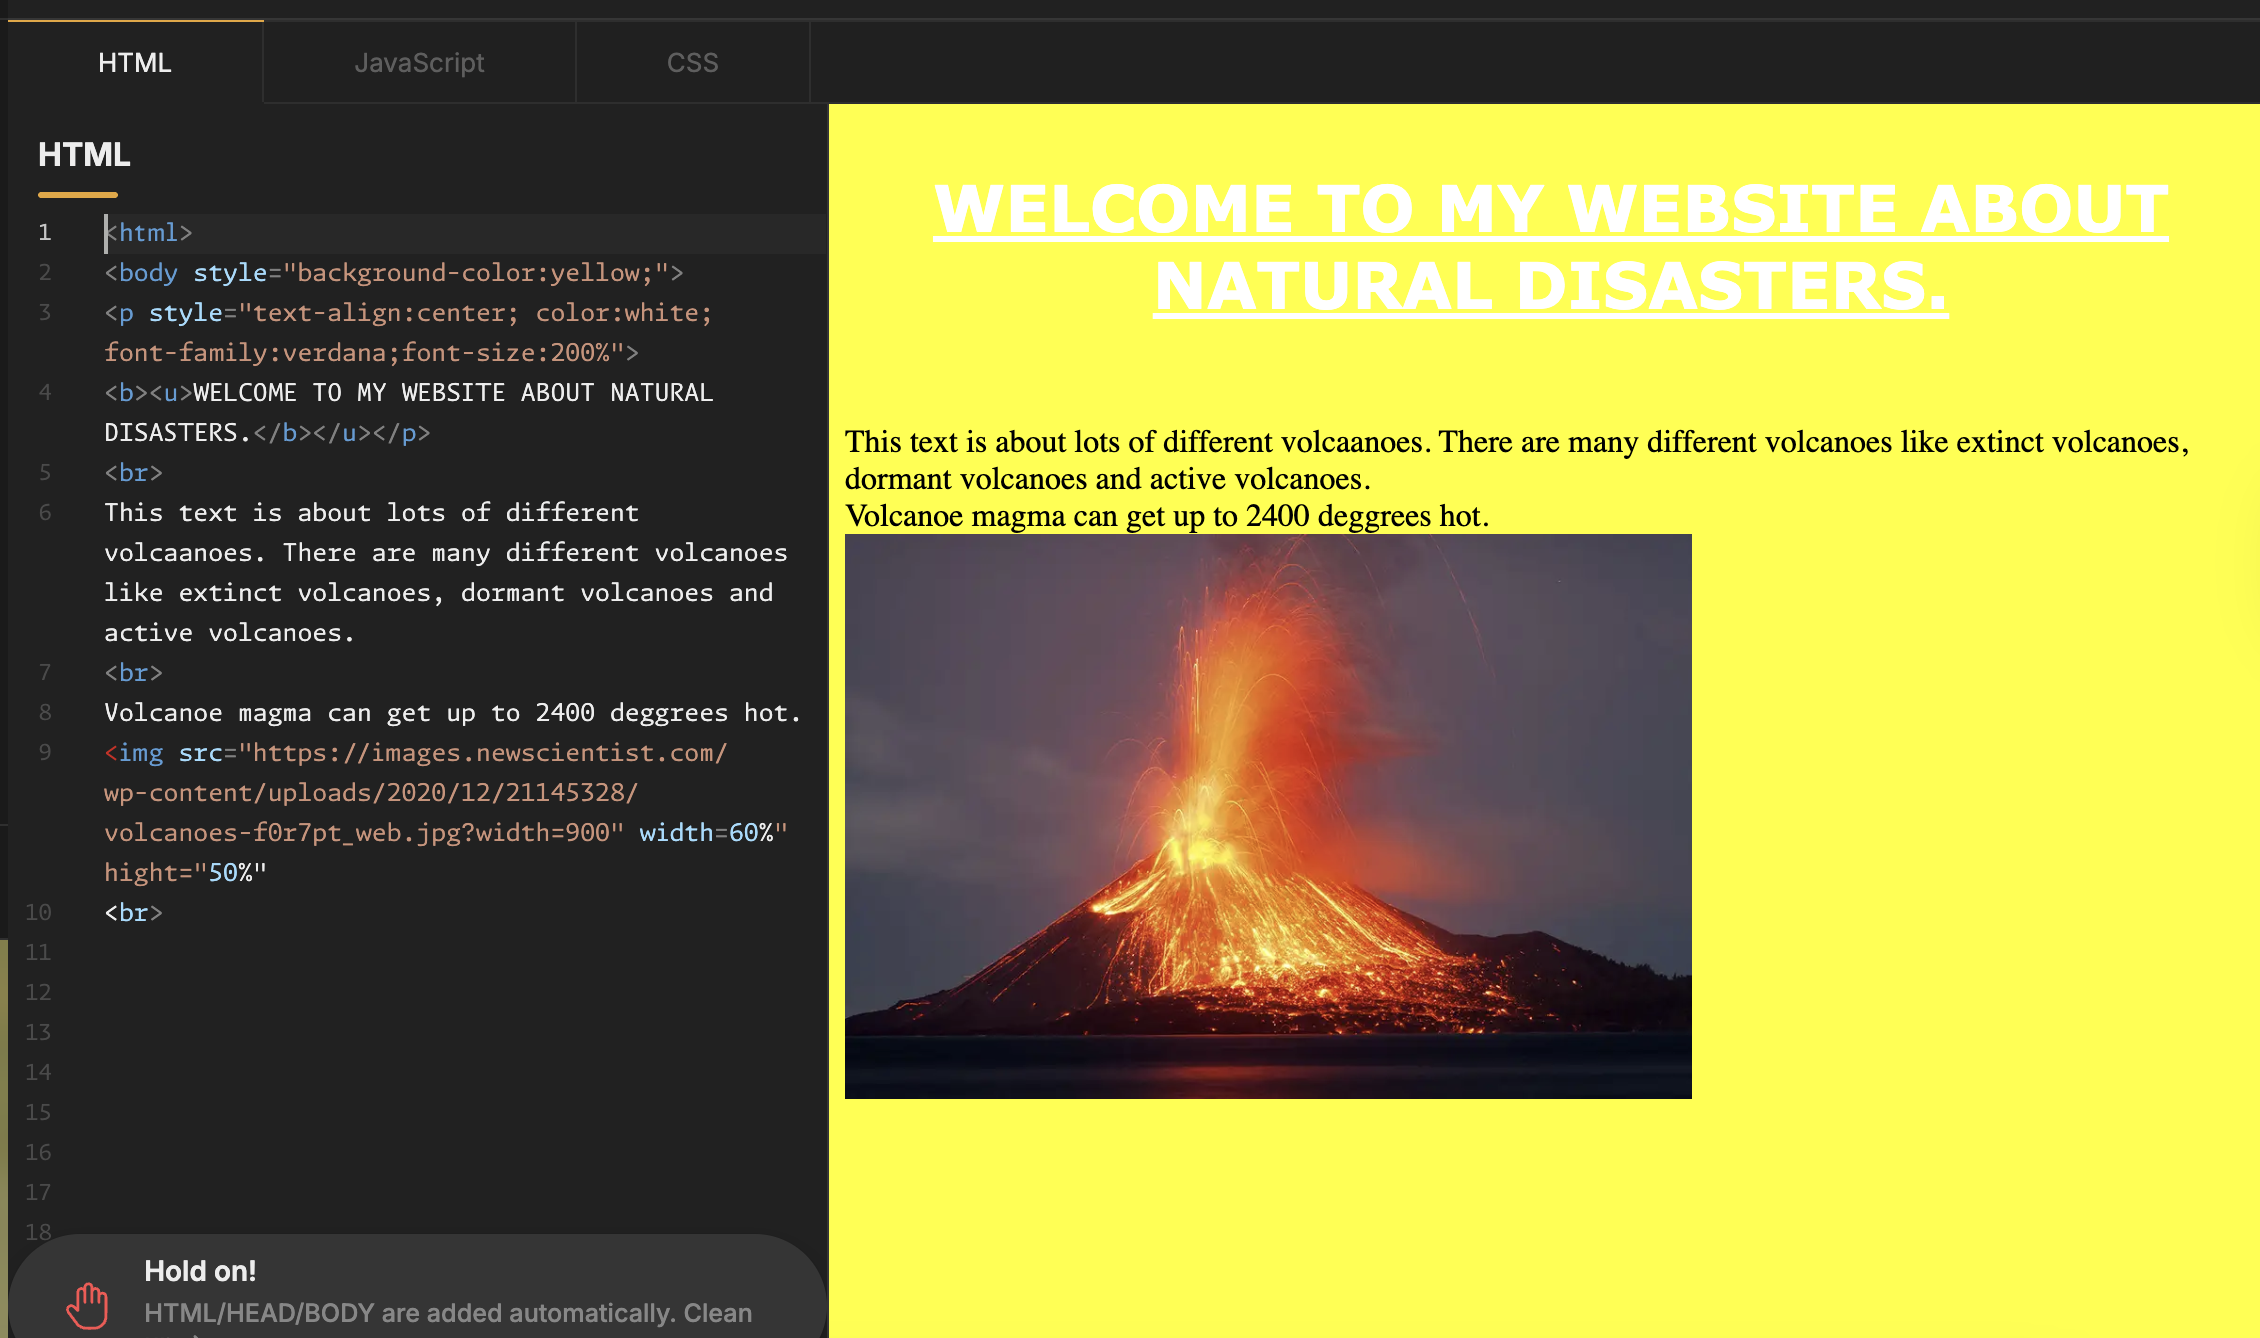Place cursor on line 1 html tag
Screen dimensions: 2260x1338
point(150,232)
